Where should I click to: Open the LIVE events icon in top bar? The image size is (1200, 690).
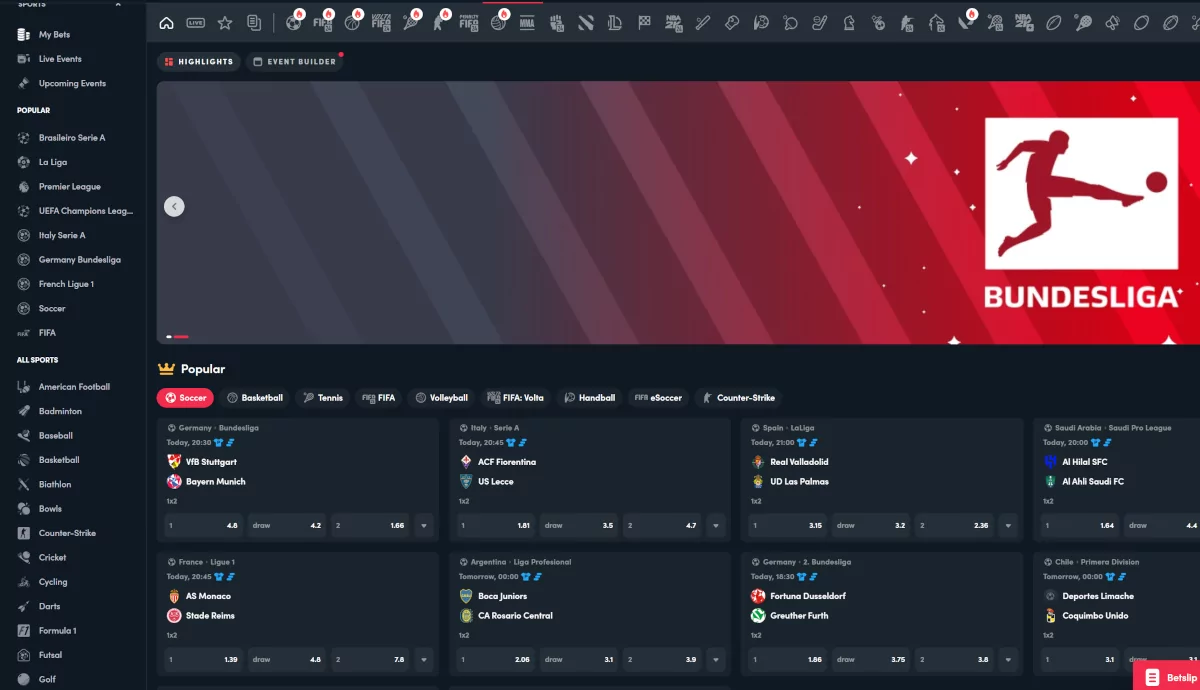pyautogui.click(x=196, y=23)
